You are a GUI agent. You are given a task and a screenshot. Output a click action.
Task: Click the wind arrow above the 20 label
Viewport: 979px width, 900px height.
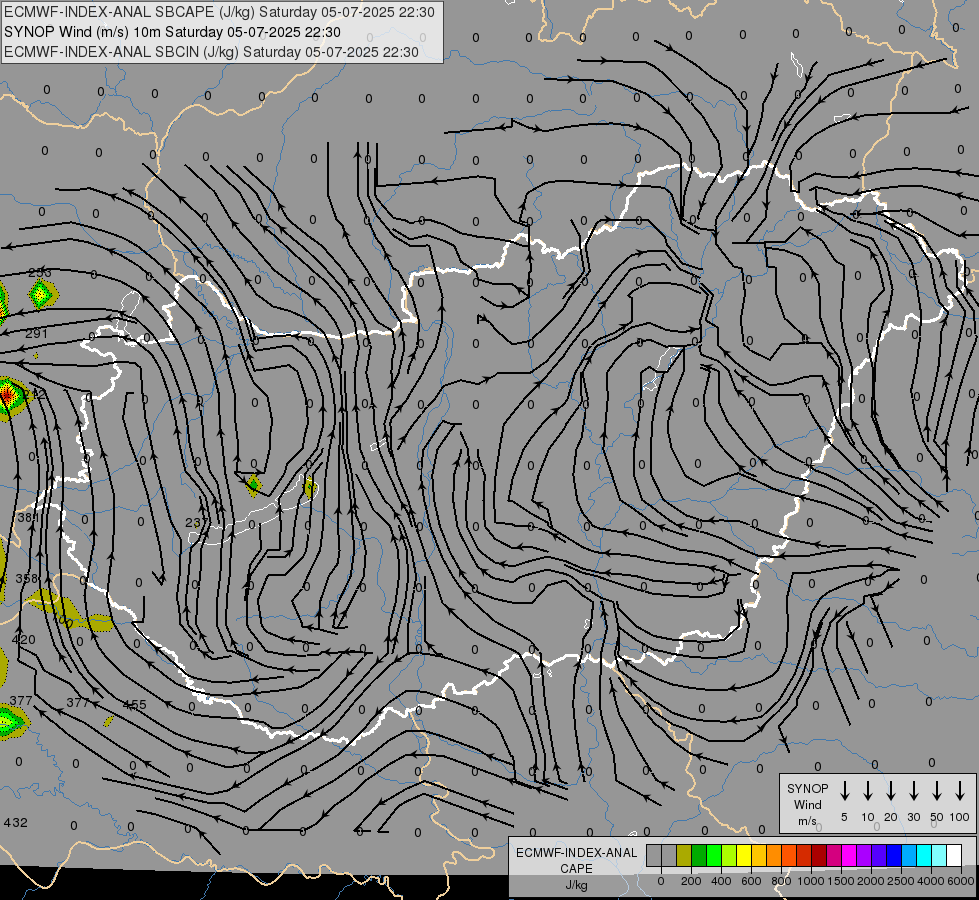coord(891,790)
